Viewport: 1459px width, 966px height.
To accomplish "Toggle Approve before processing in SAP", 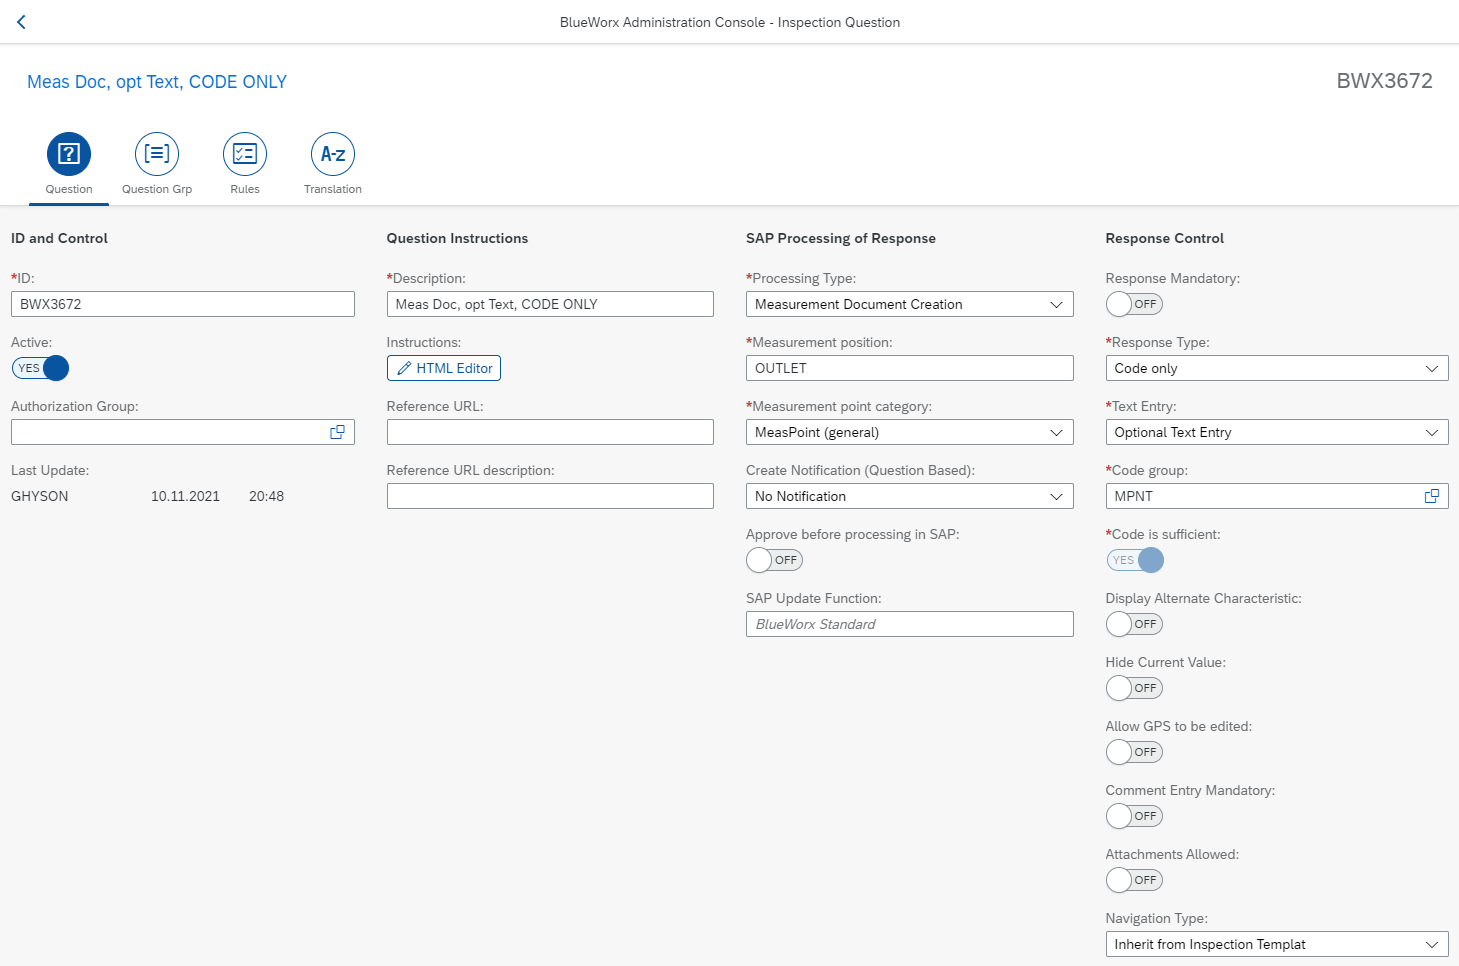I will coord(774,560).
